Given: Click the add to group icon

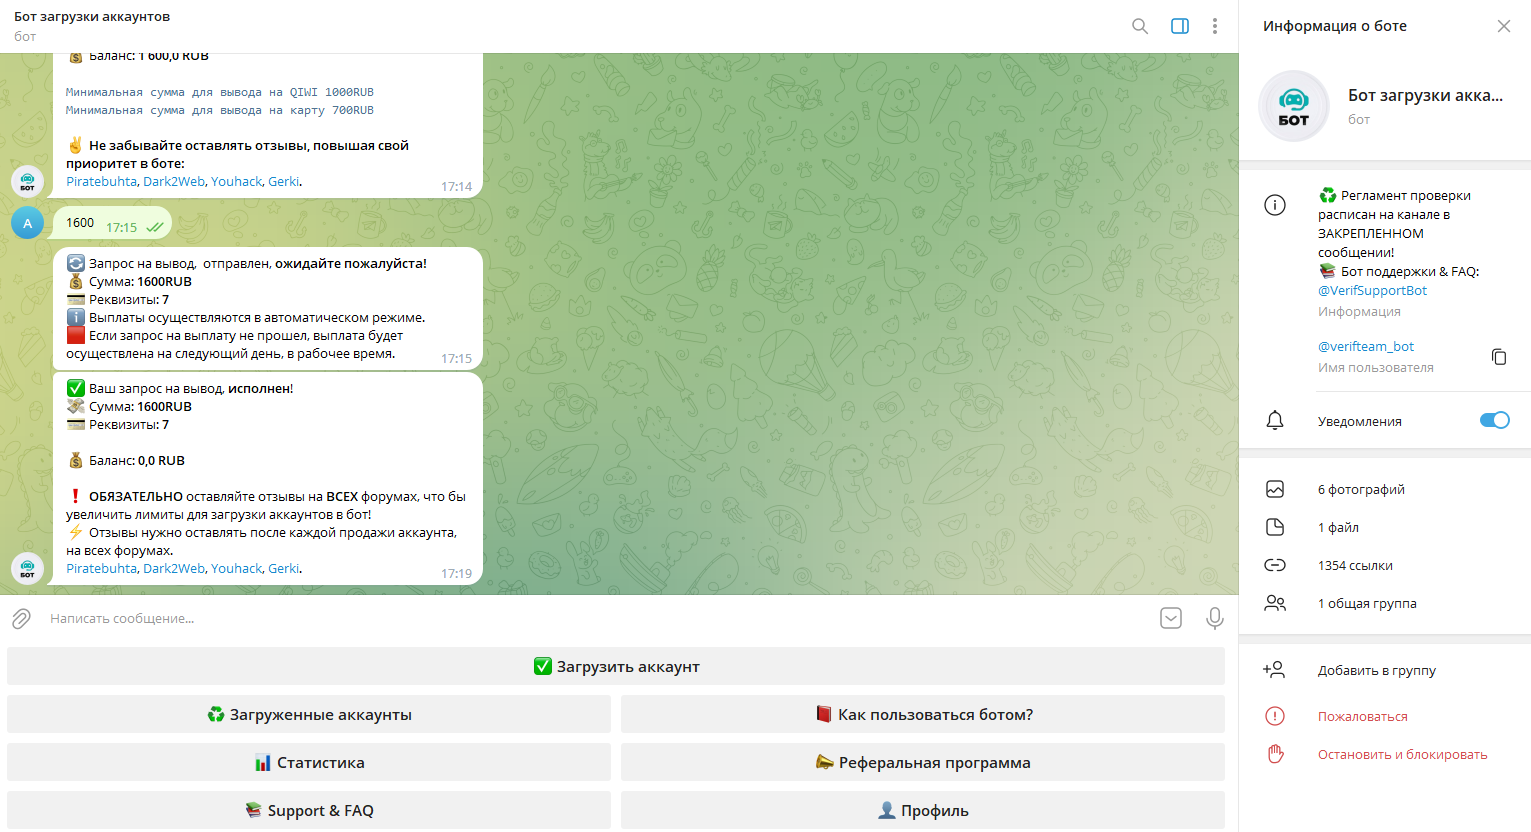Looking at the screenshot, I should coord(1274,670).
